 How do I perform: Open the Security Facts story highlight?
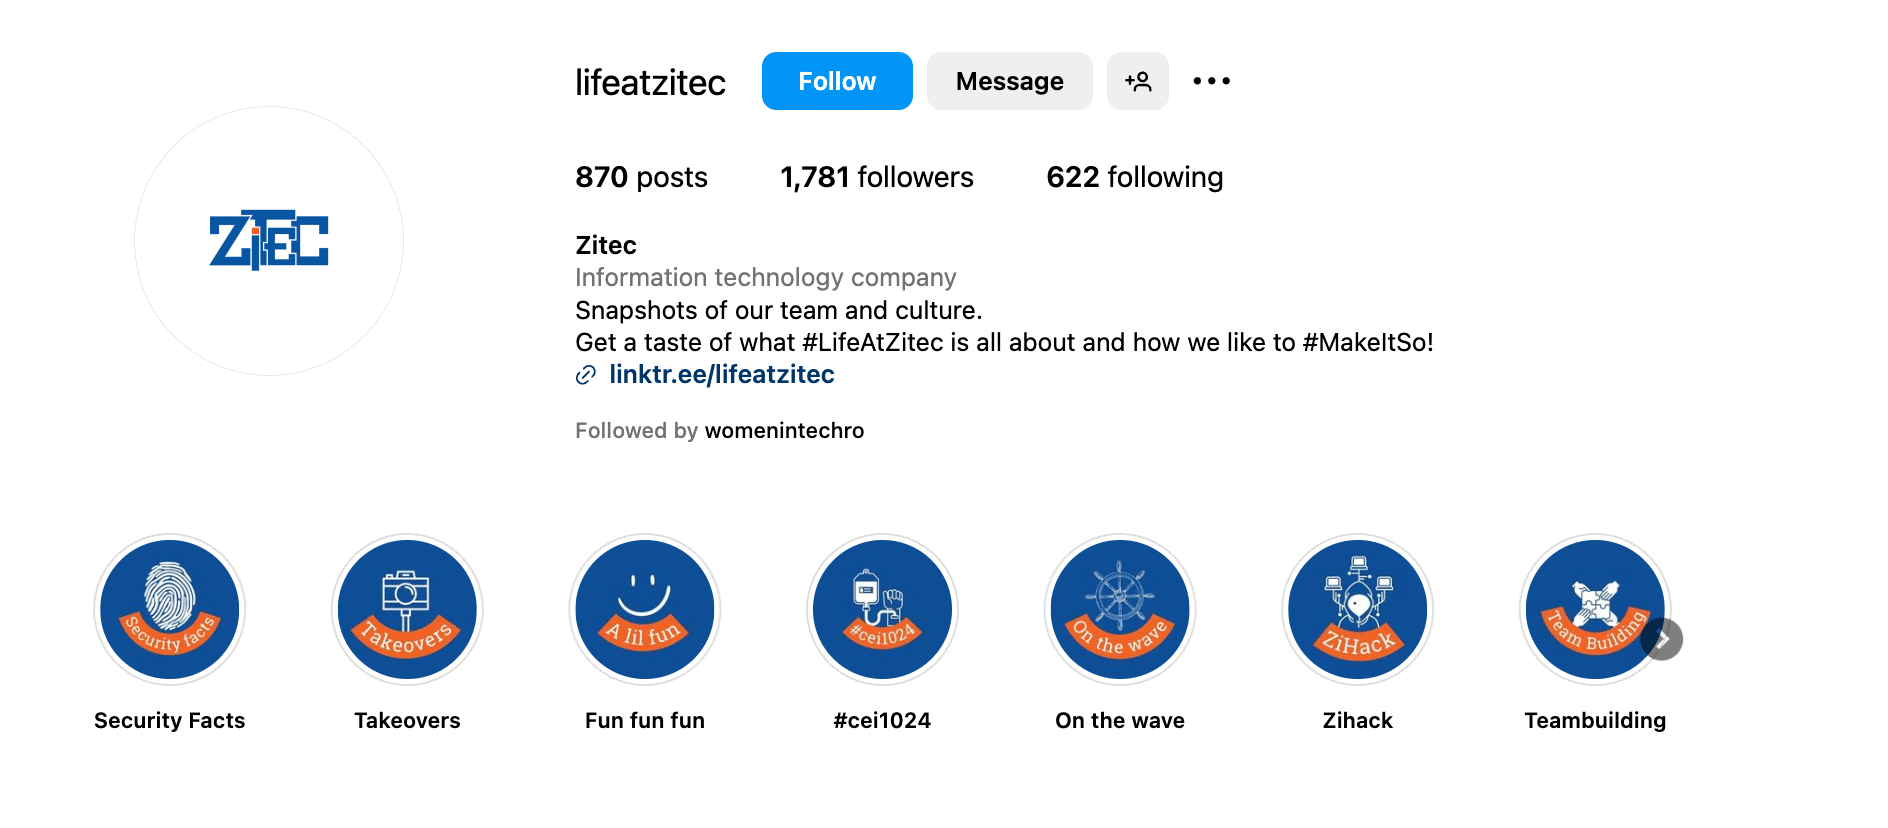pyautogui.click(x=169, y=609)
